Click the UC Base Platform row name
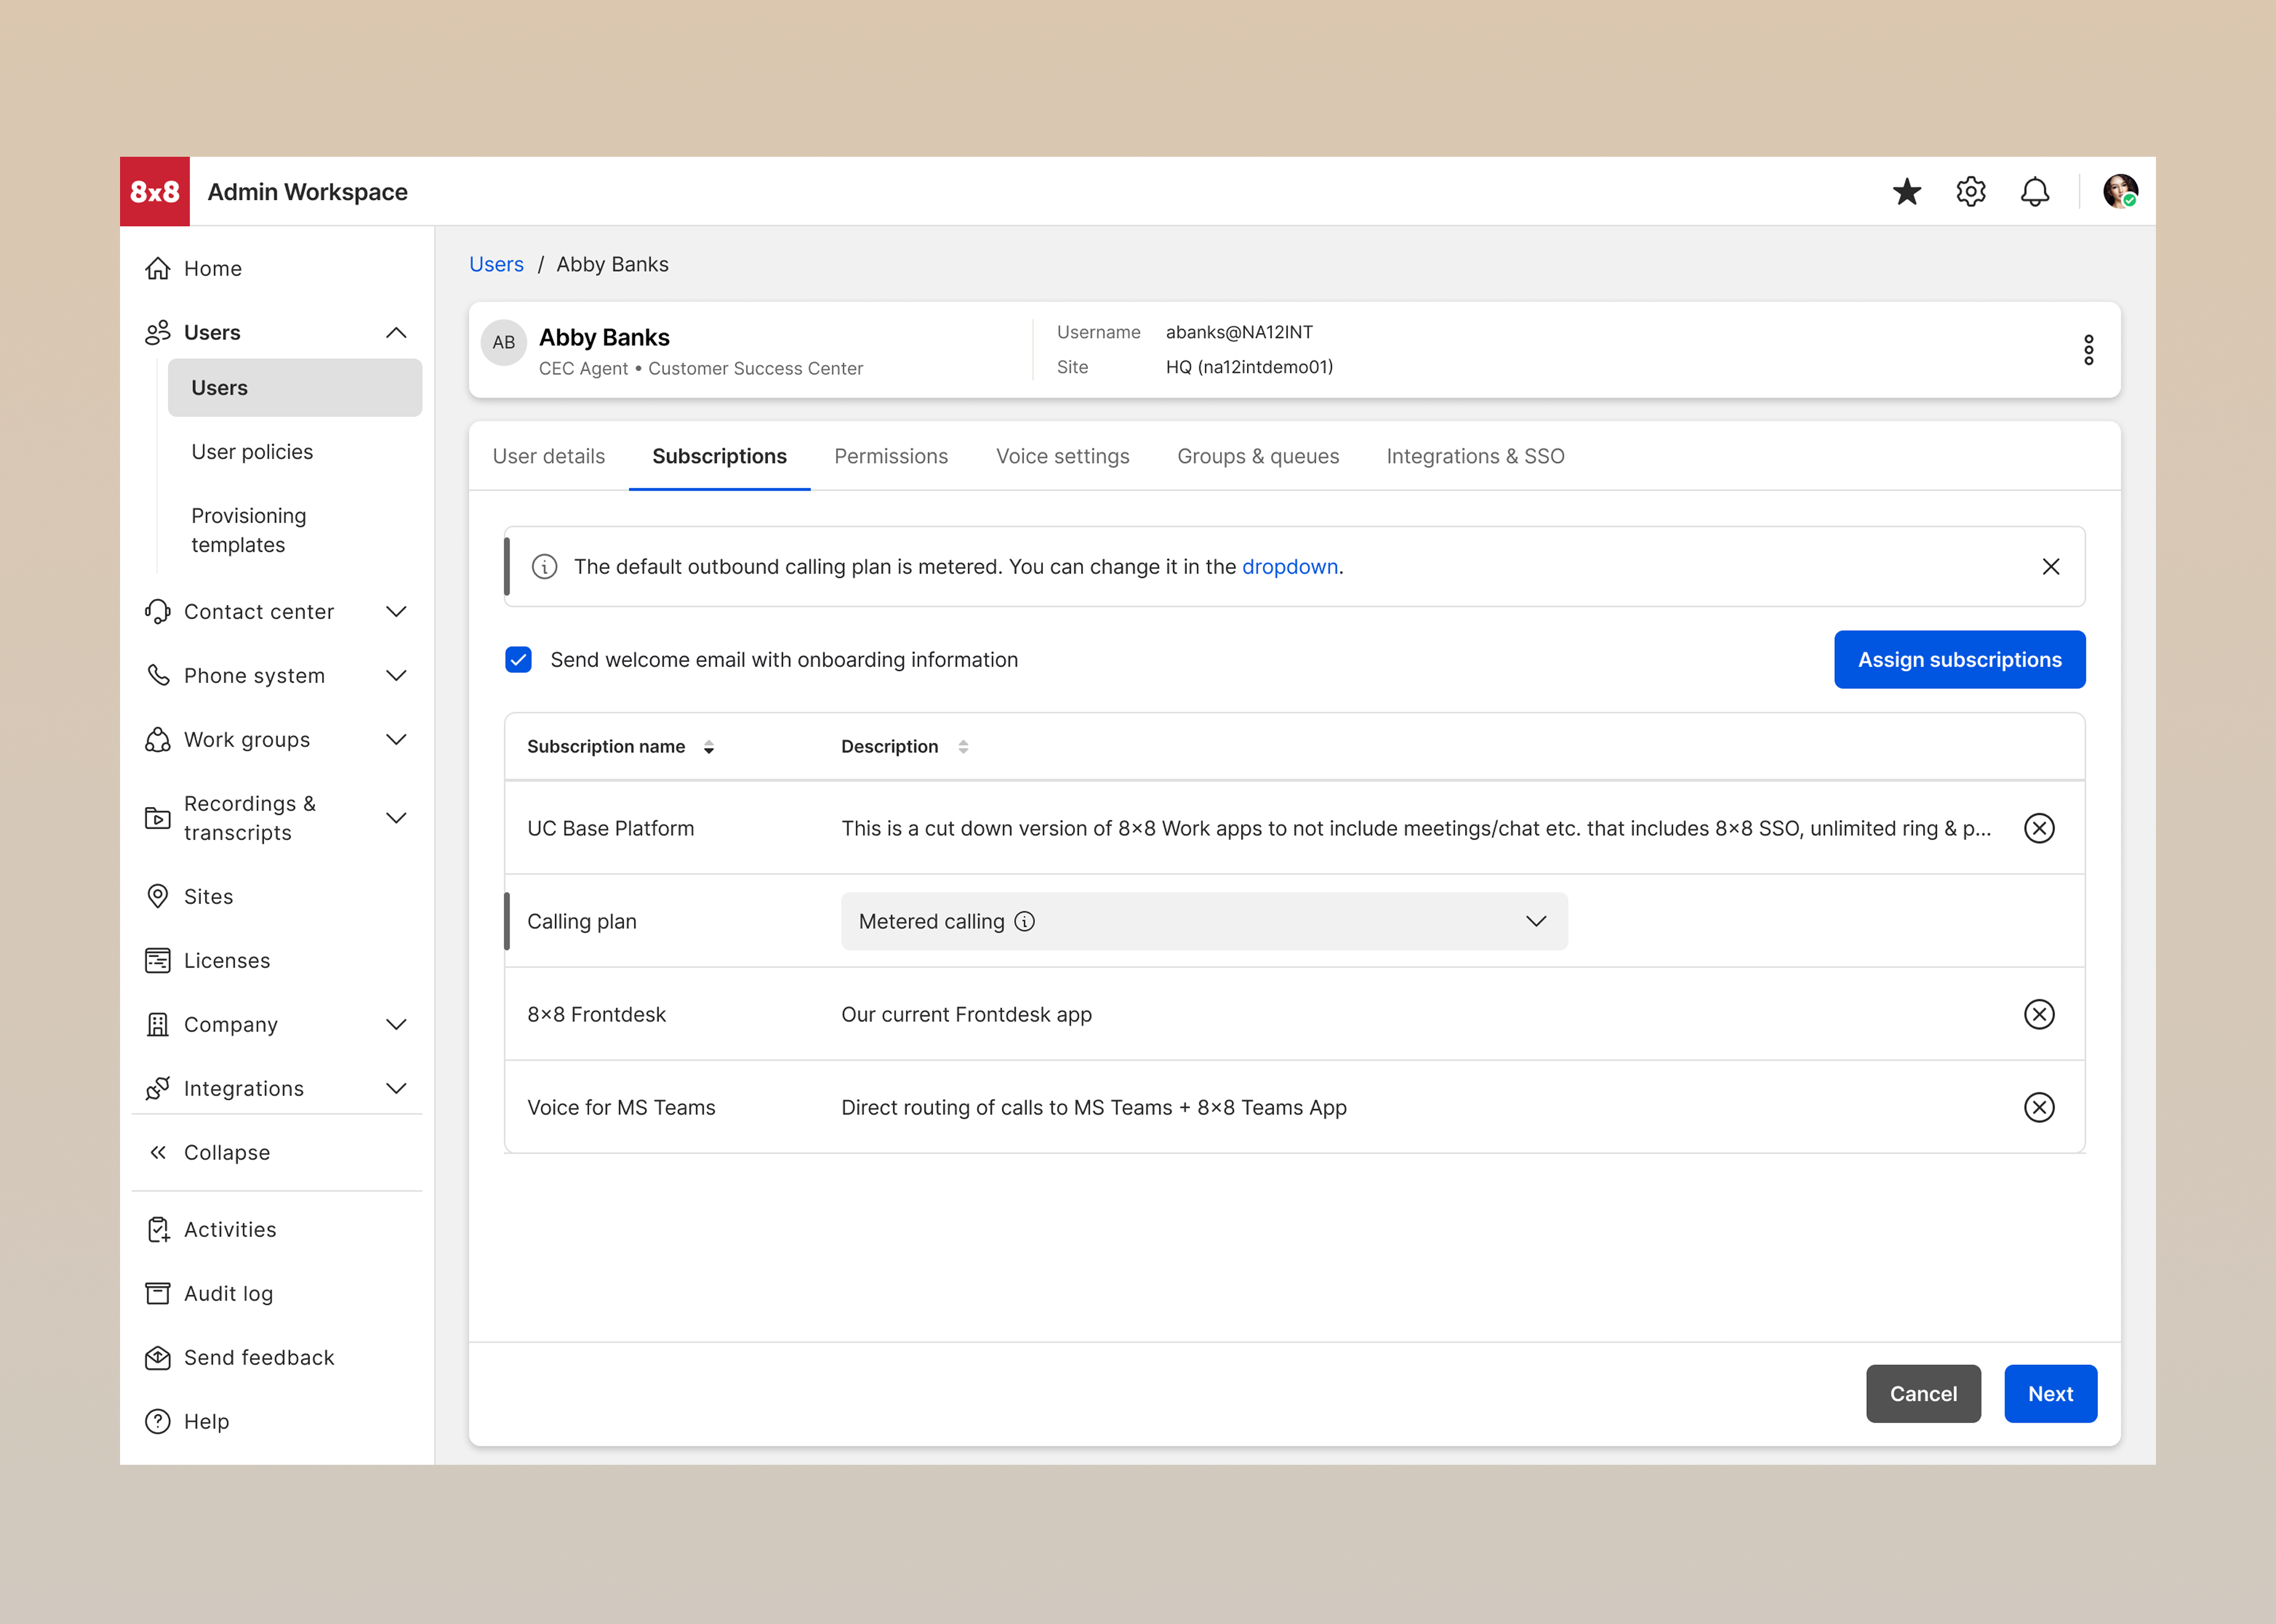This screenshot has height=1624, width=2276. pos(611,828)
